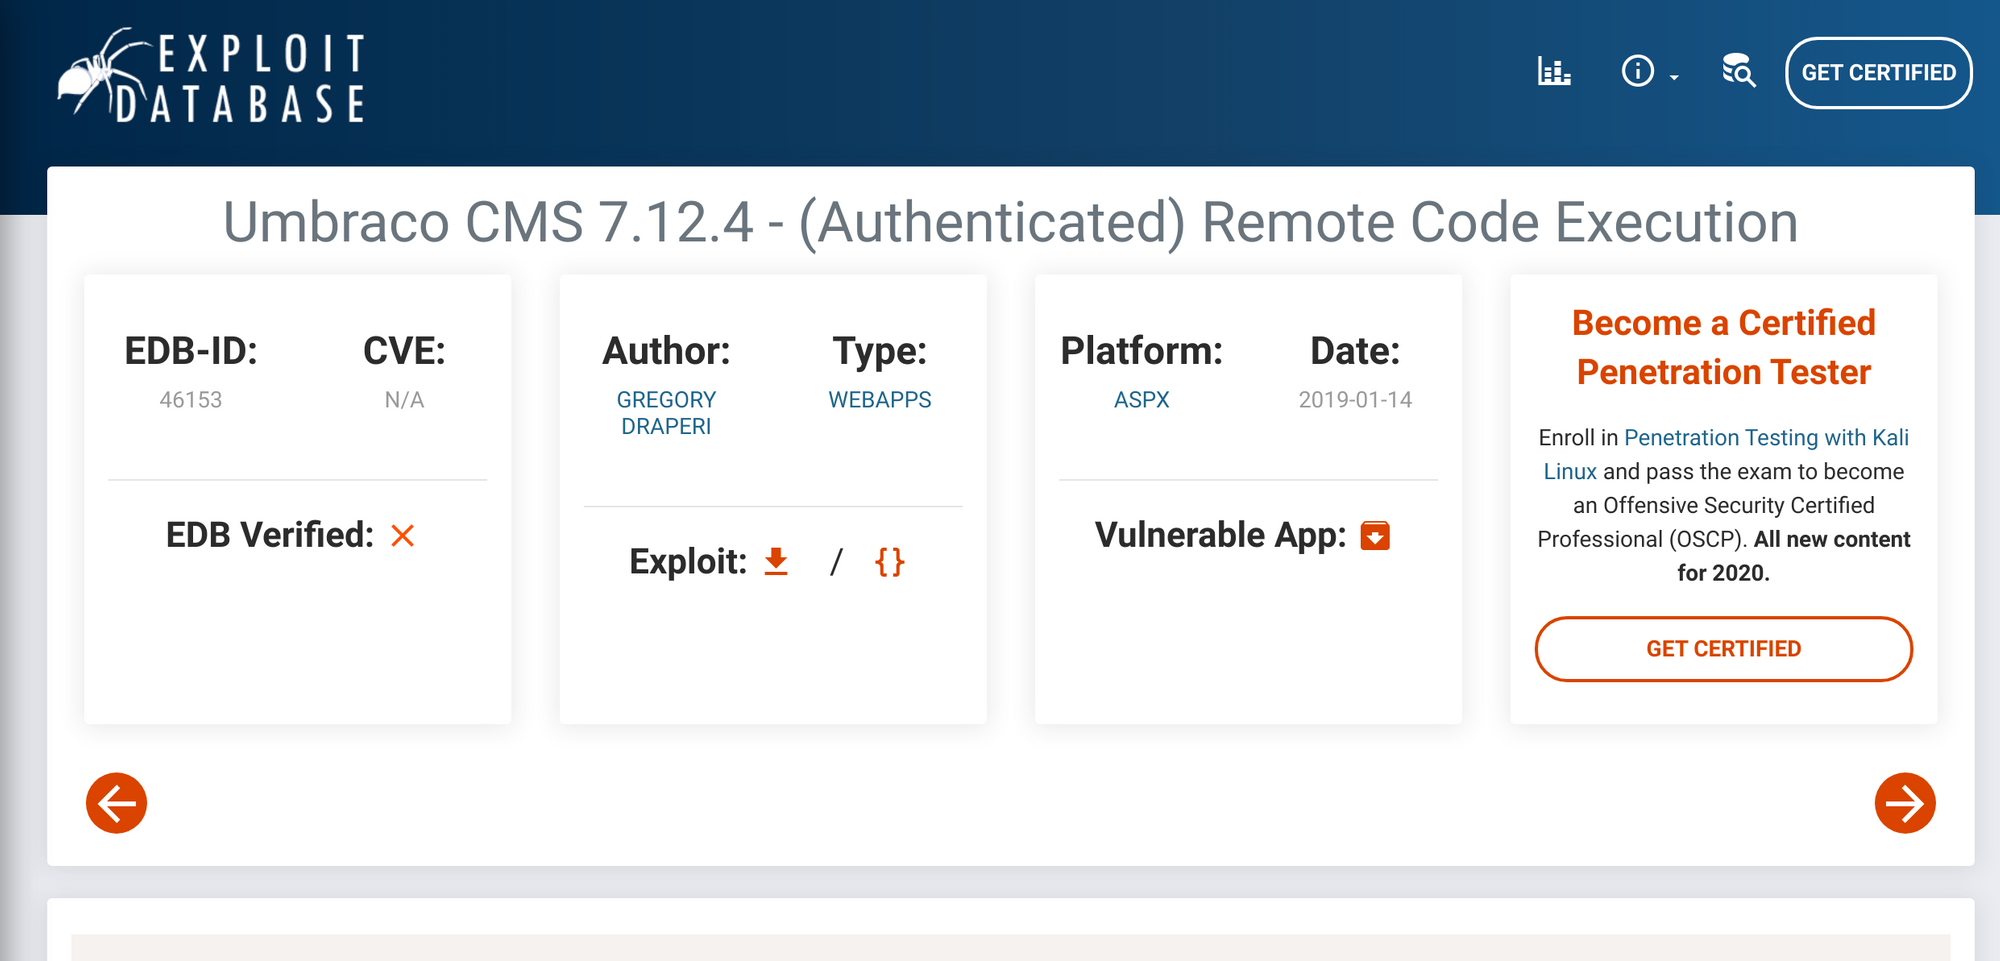The image size is (2000, 961).
Task: Open author Gregory Draperi's profile link
Action: [666, 413]
